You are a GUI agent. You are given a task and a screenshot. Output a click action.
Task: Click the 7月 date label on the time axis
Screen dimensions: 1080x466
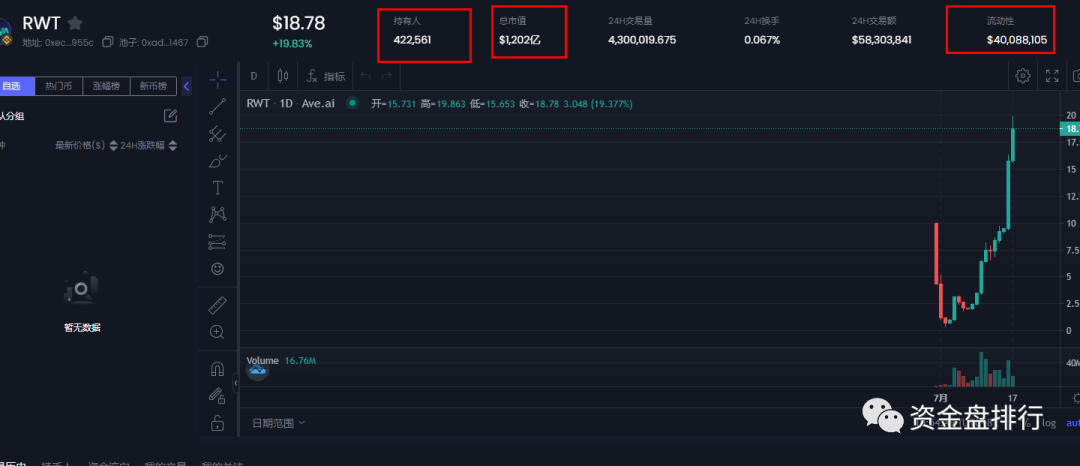(940, 398)
